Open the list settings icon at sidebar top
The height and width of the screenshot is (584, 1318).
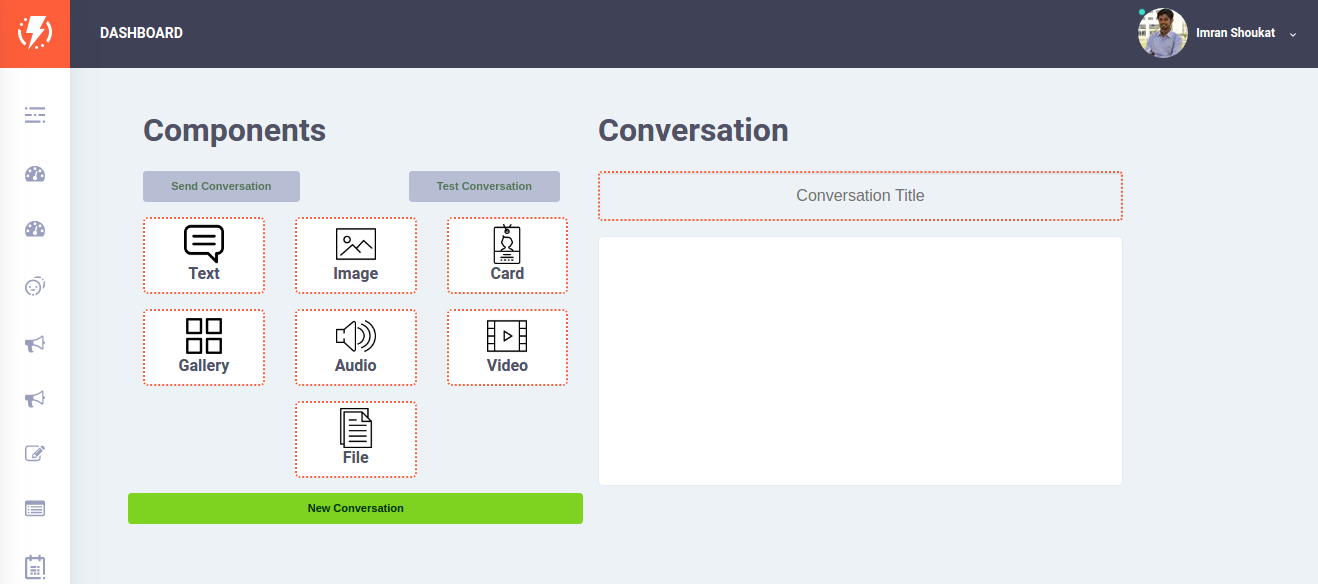point(35,115)
